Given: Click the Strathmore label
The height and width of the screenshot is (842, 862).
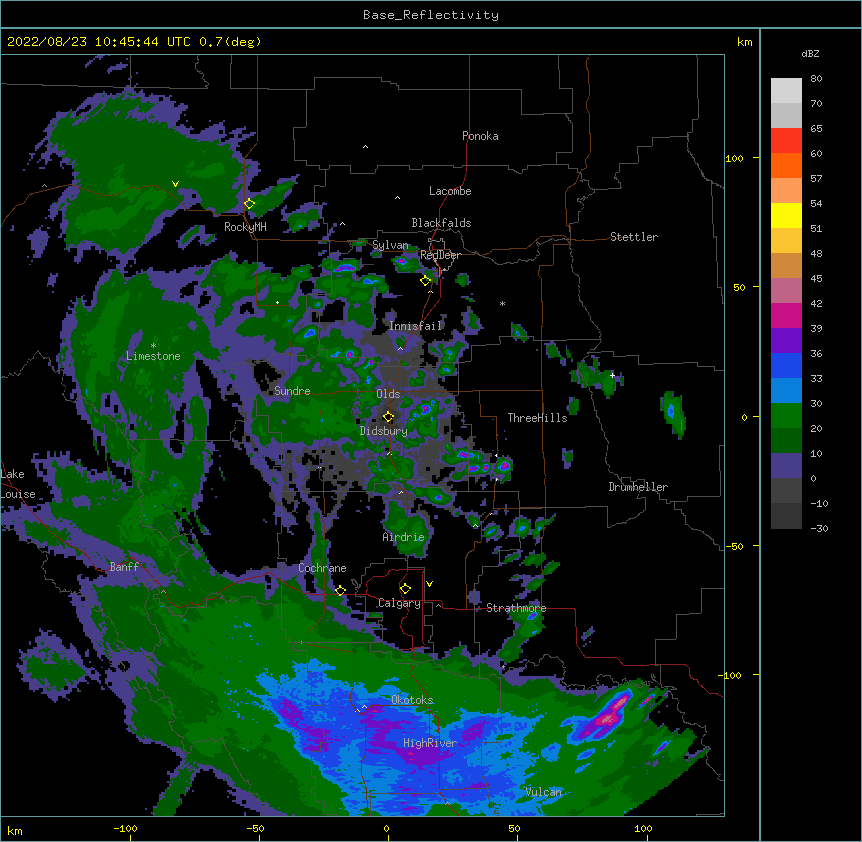Looking at the screenshot, I should pyautogui.click(x=516, y=608).
